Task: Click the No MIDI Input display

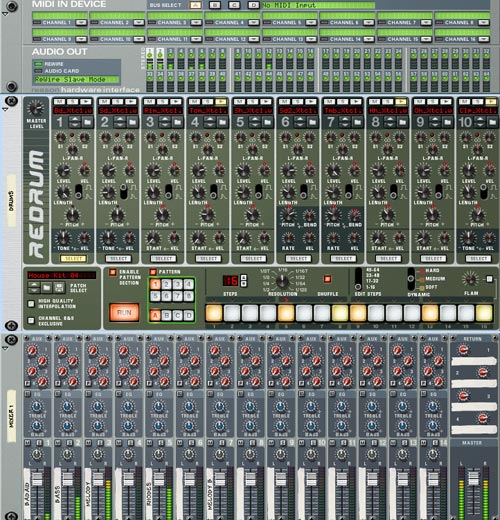Action: [318, 5]
